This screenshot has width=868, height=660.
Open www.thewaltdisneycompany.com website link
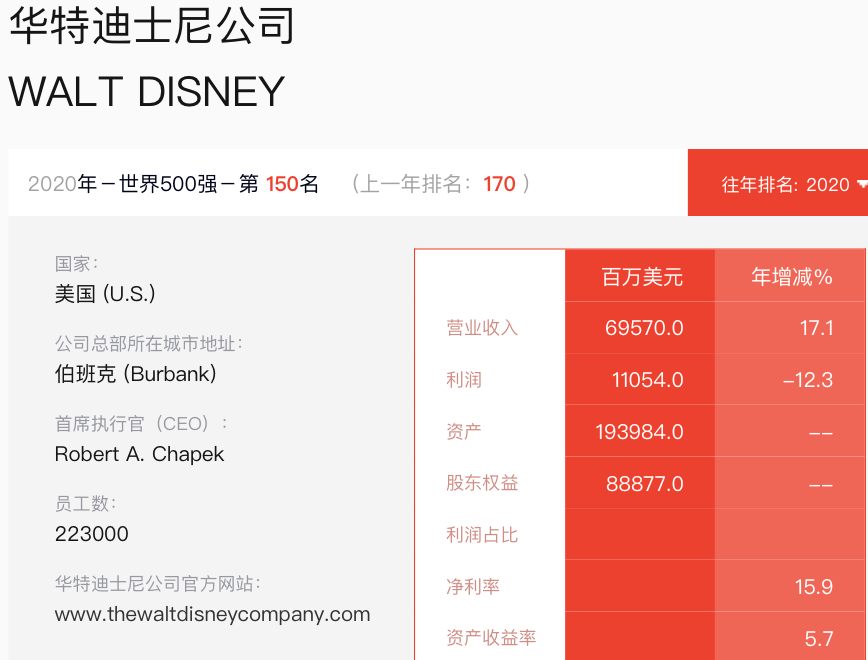(x=213, y=614)
